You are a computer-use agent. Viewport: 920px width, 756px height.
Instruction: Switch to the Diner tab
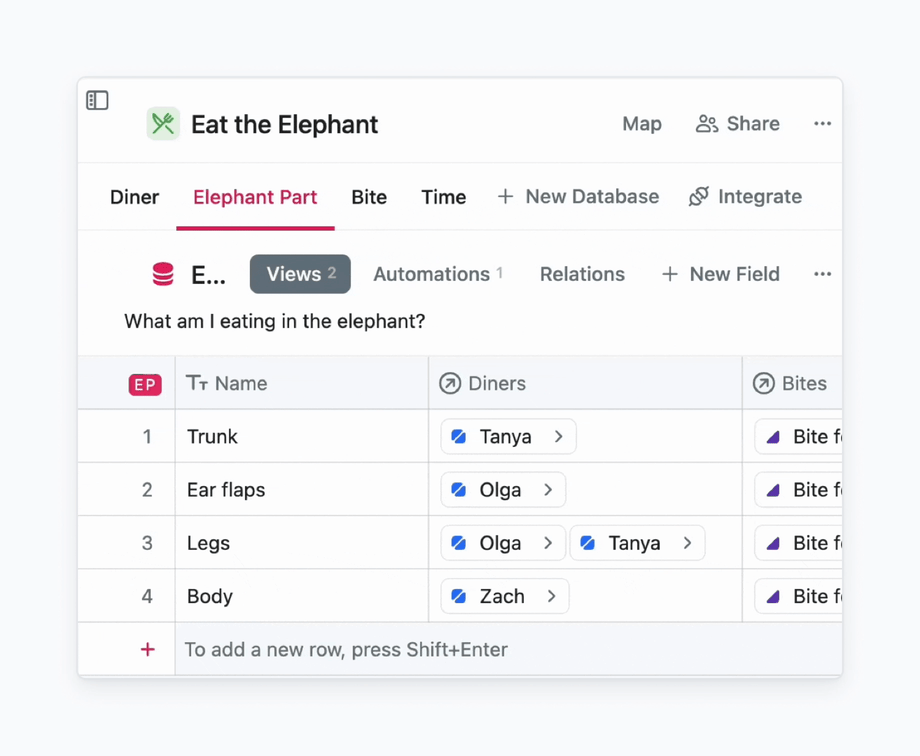point(134,197)
